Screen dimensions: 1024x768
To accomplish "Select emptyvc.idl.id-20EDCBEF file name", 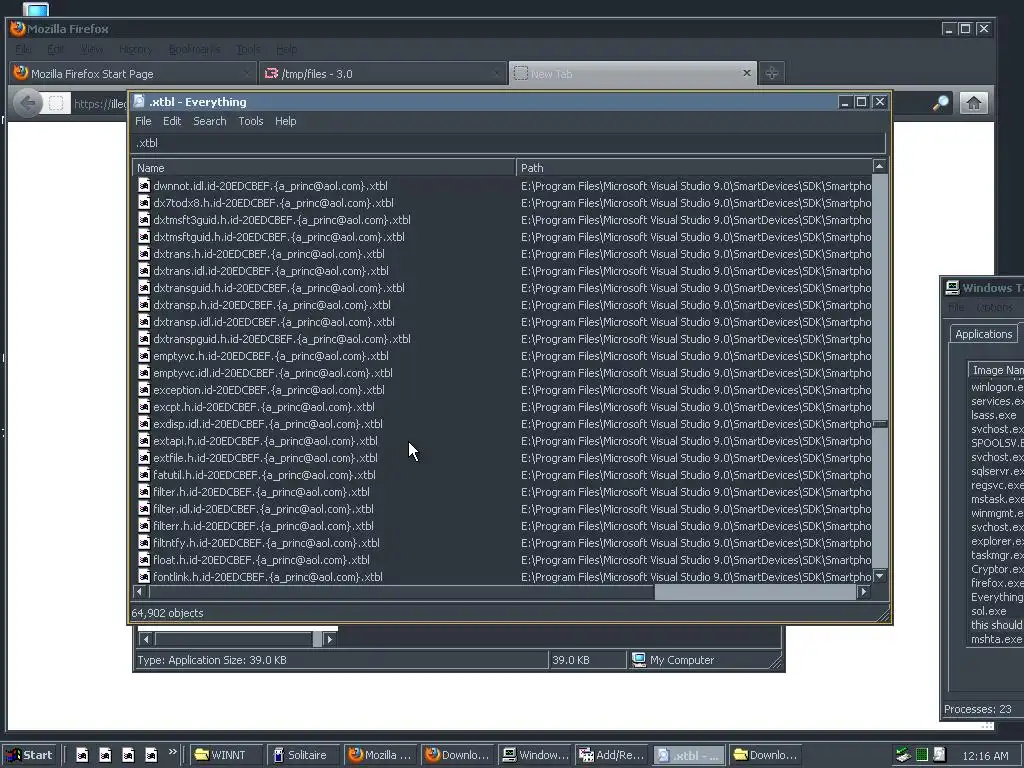I will tap(272, 373).
